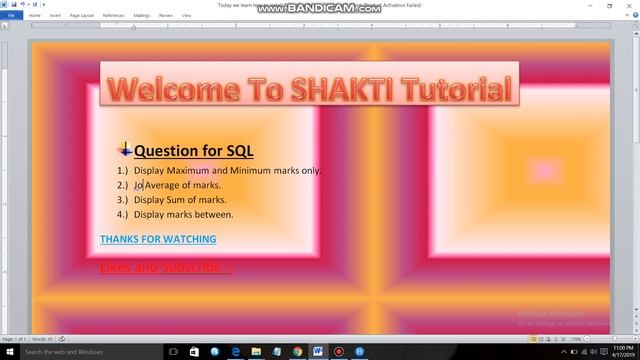Viewport: 640px width, 360px height.
Task: Open the Page Layout ribbon tab
Action: click(x=82, y=16)
